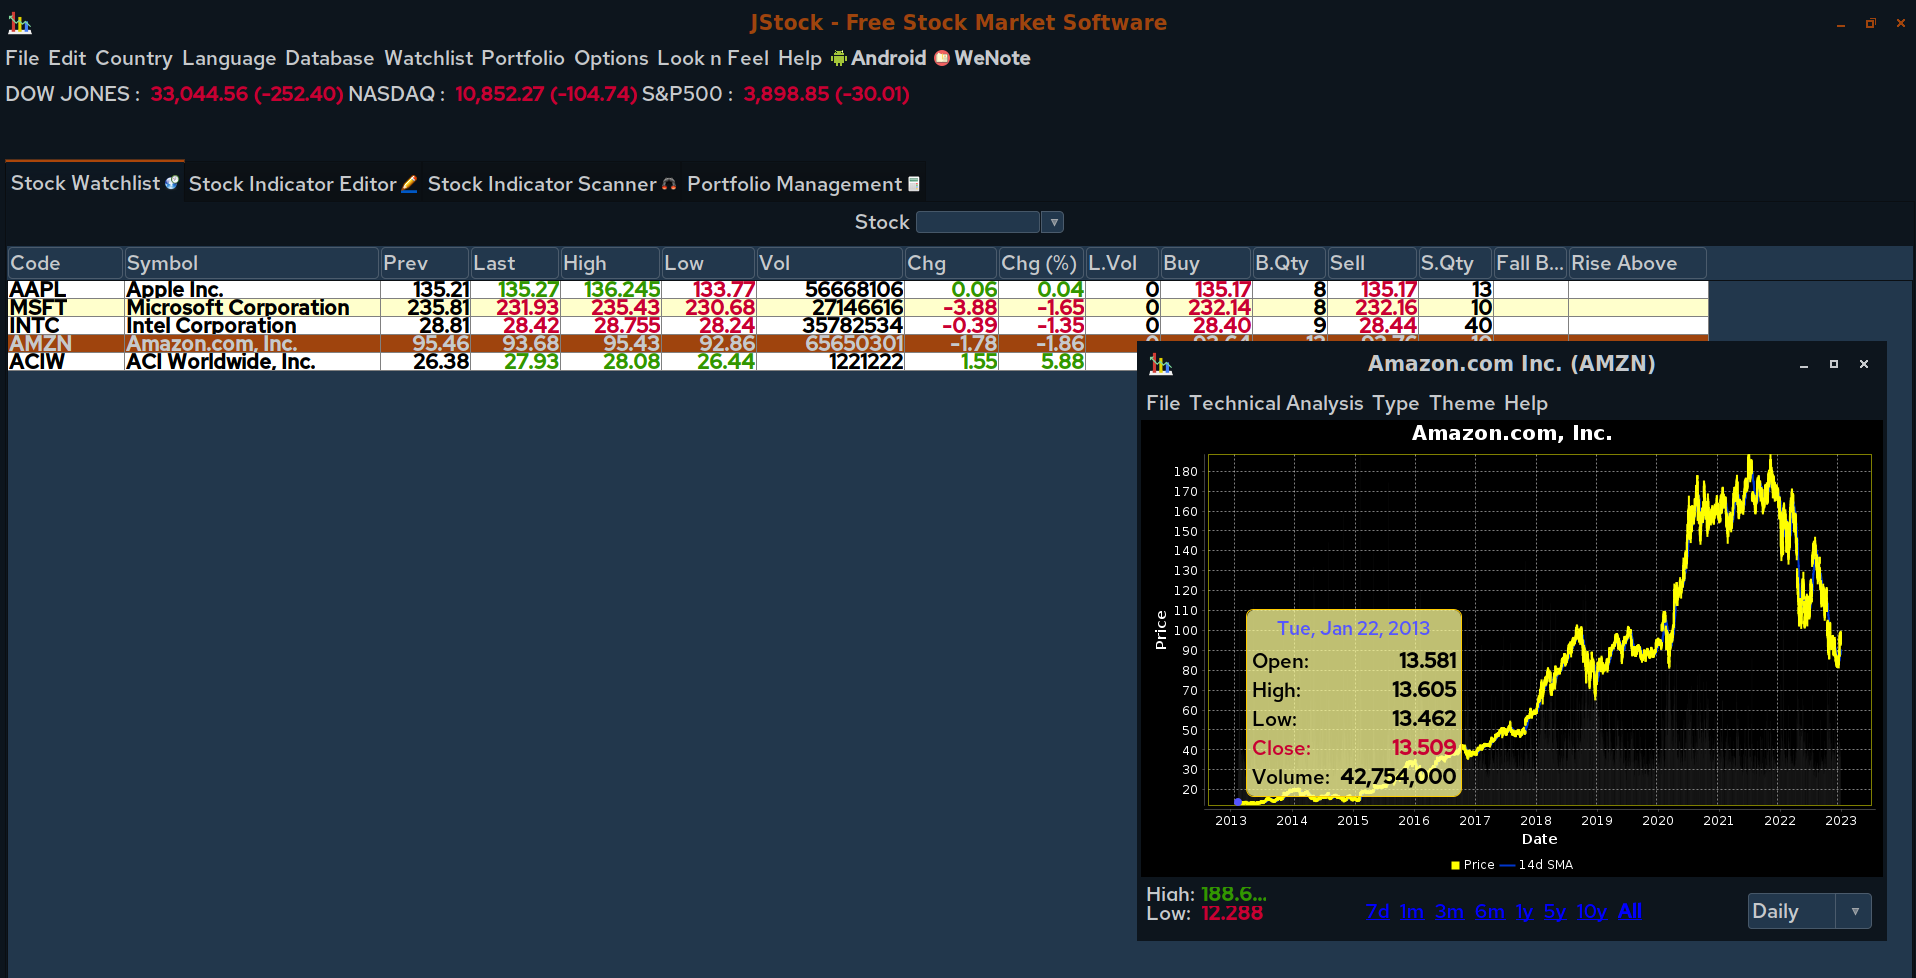Click the S&P500 index value
The image size is (1916, 978).
tap(826, 94)
